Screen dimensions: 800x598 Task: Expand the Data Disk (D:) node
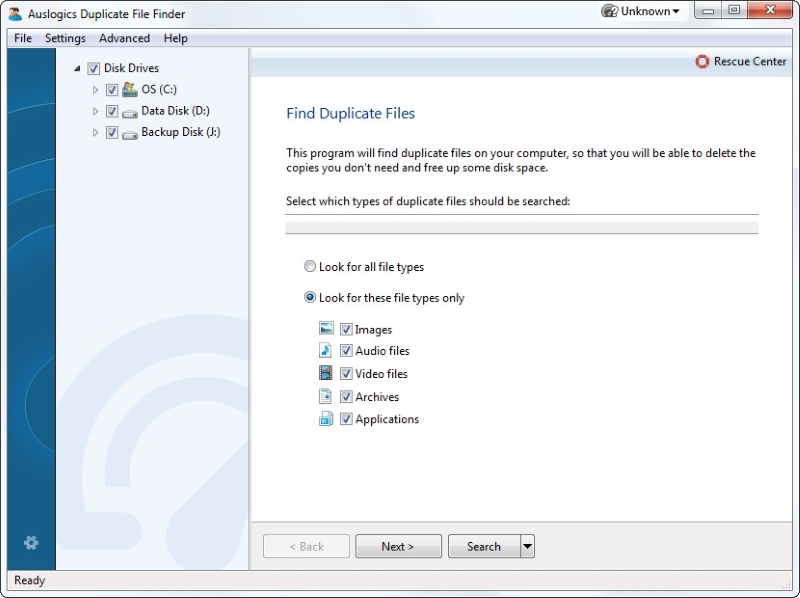pos(95,111)
